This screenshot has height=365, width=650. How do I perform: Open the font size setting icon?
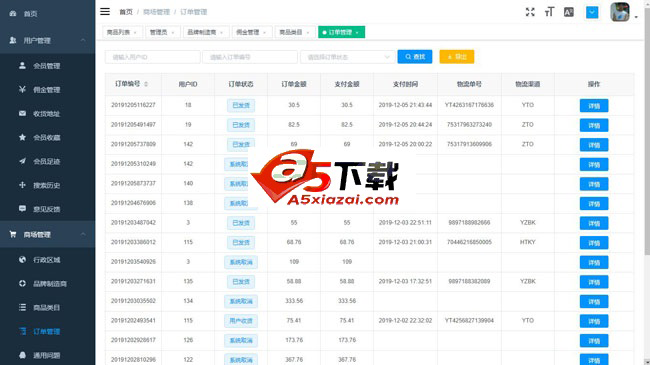coord(549,12)
